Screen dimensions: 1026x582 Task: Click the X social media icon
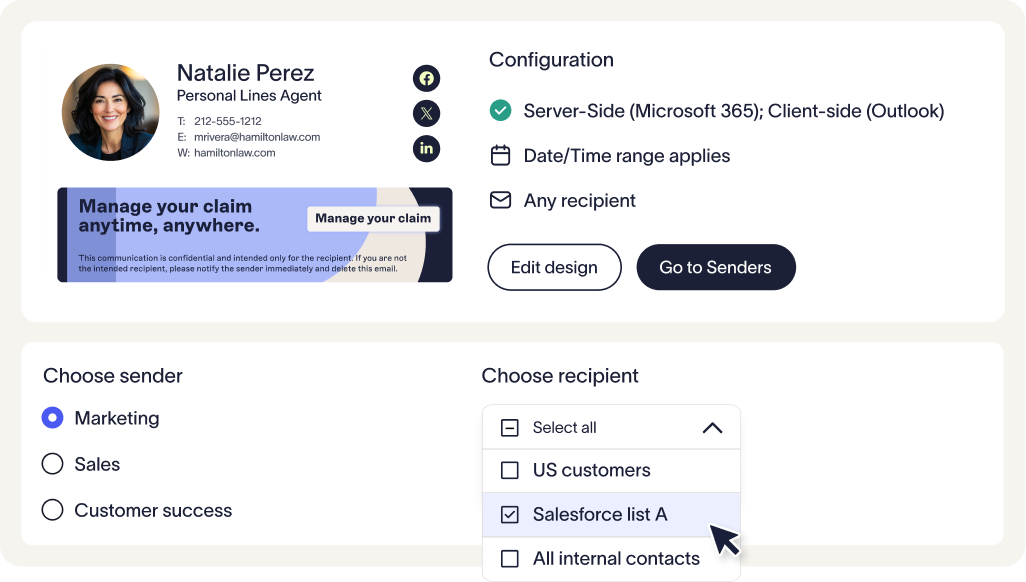click(x=426, y=113)
